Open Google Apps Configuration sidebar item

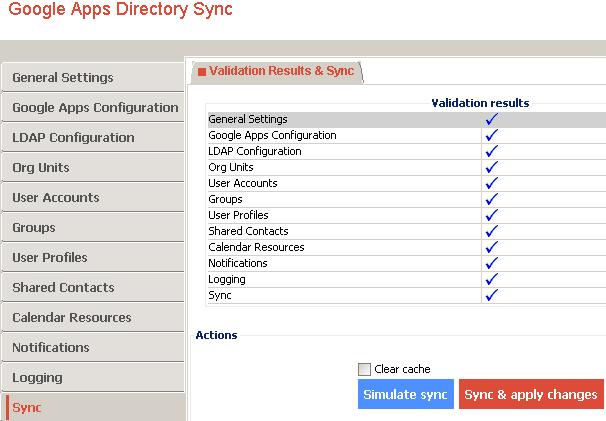(x=93, y=107)
